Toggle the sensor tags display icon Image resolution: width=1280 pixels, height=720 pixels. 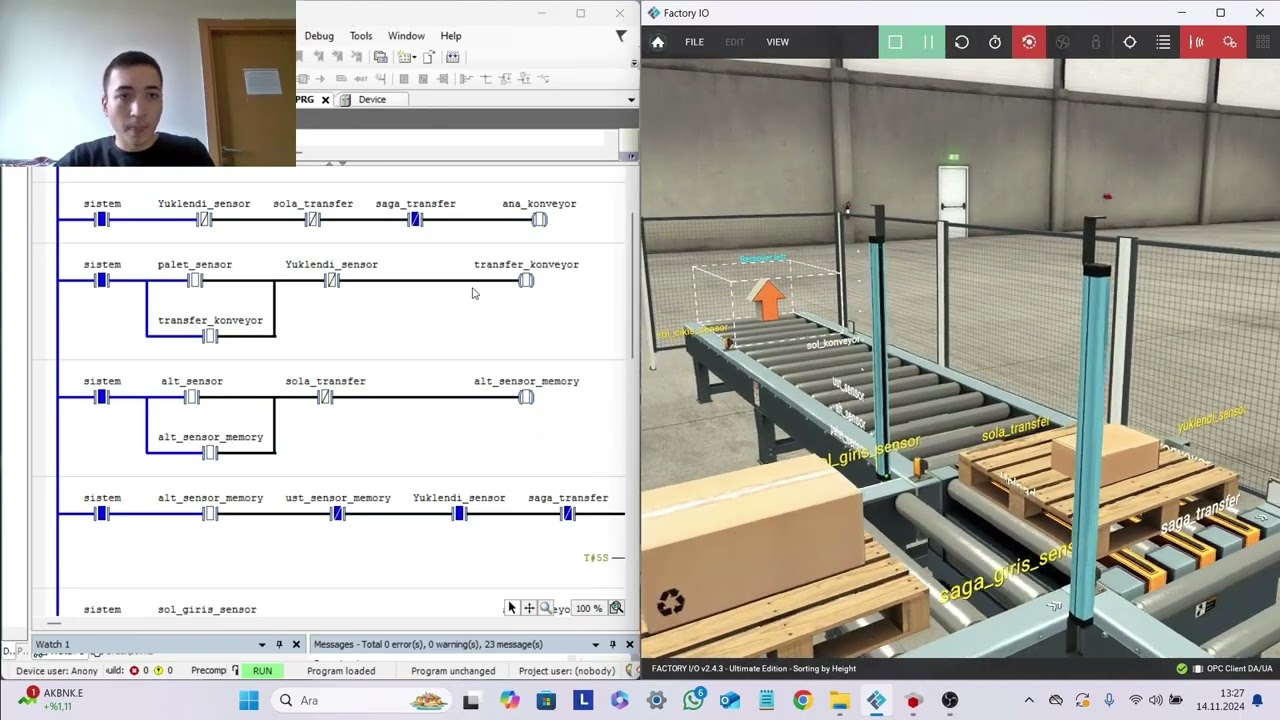point(1197,42)
